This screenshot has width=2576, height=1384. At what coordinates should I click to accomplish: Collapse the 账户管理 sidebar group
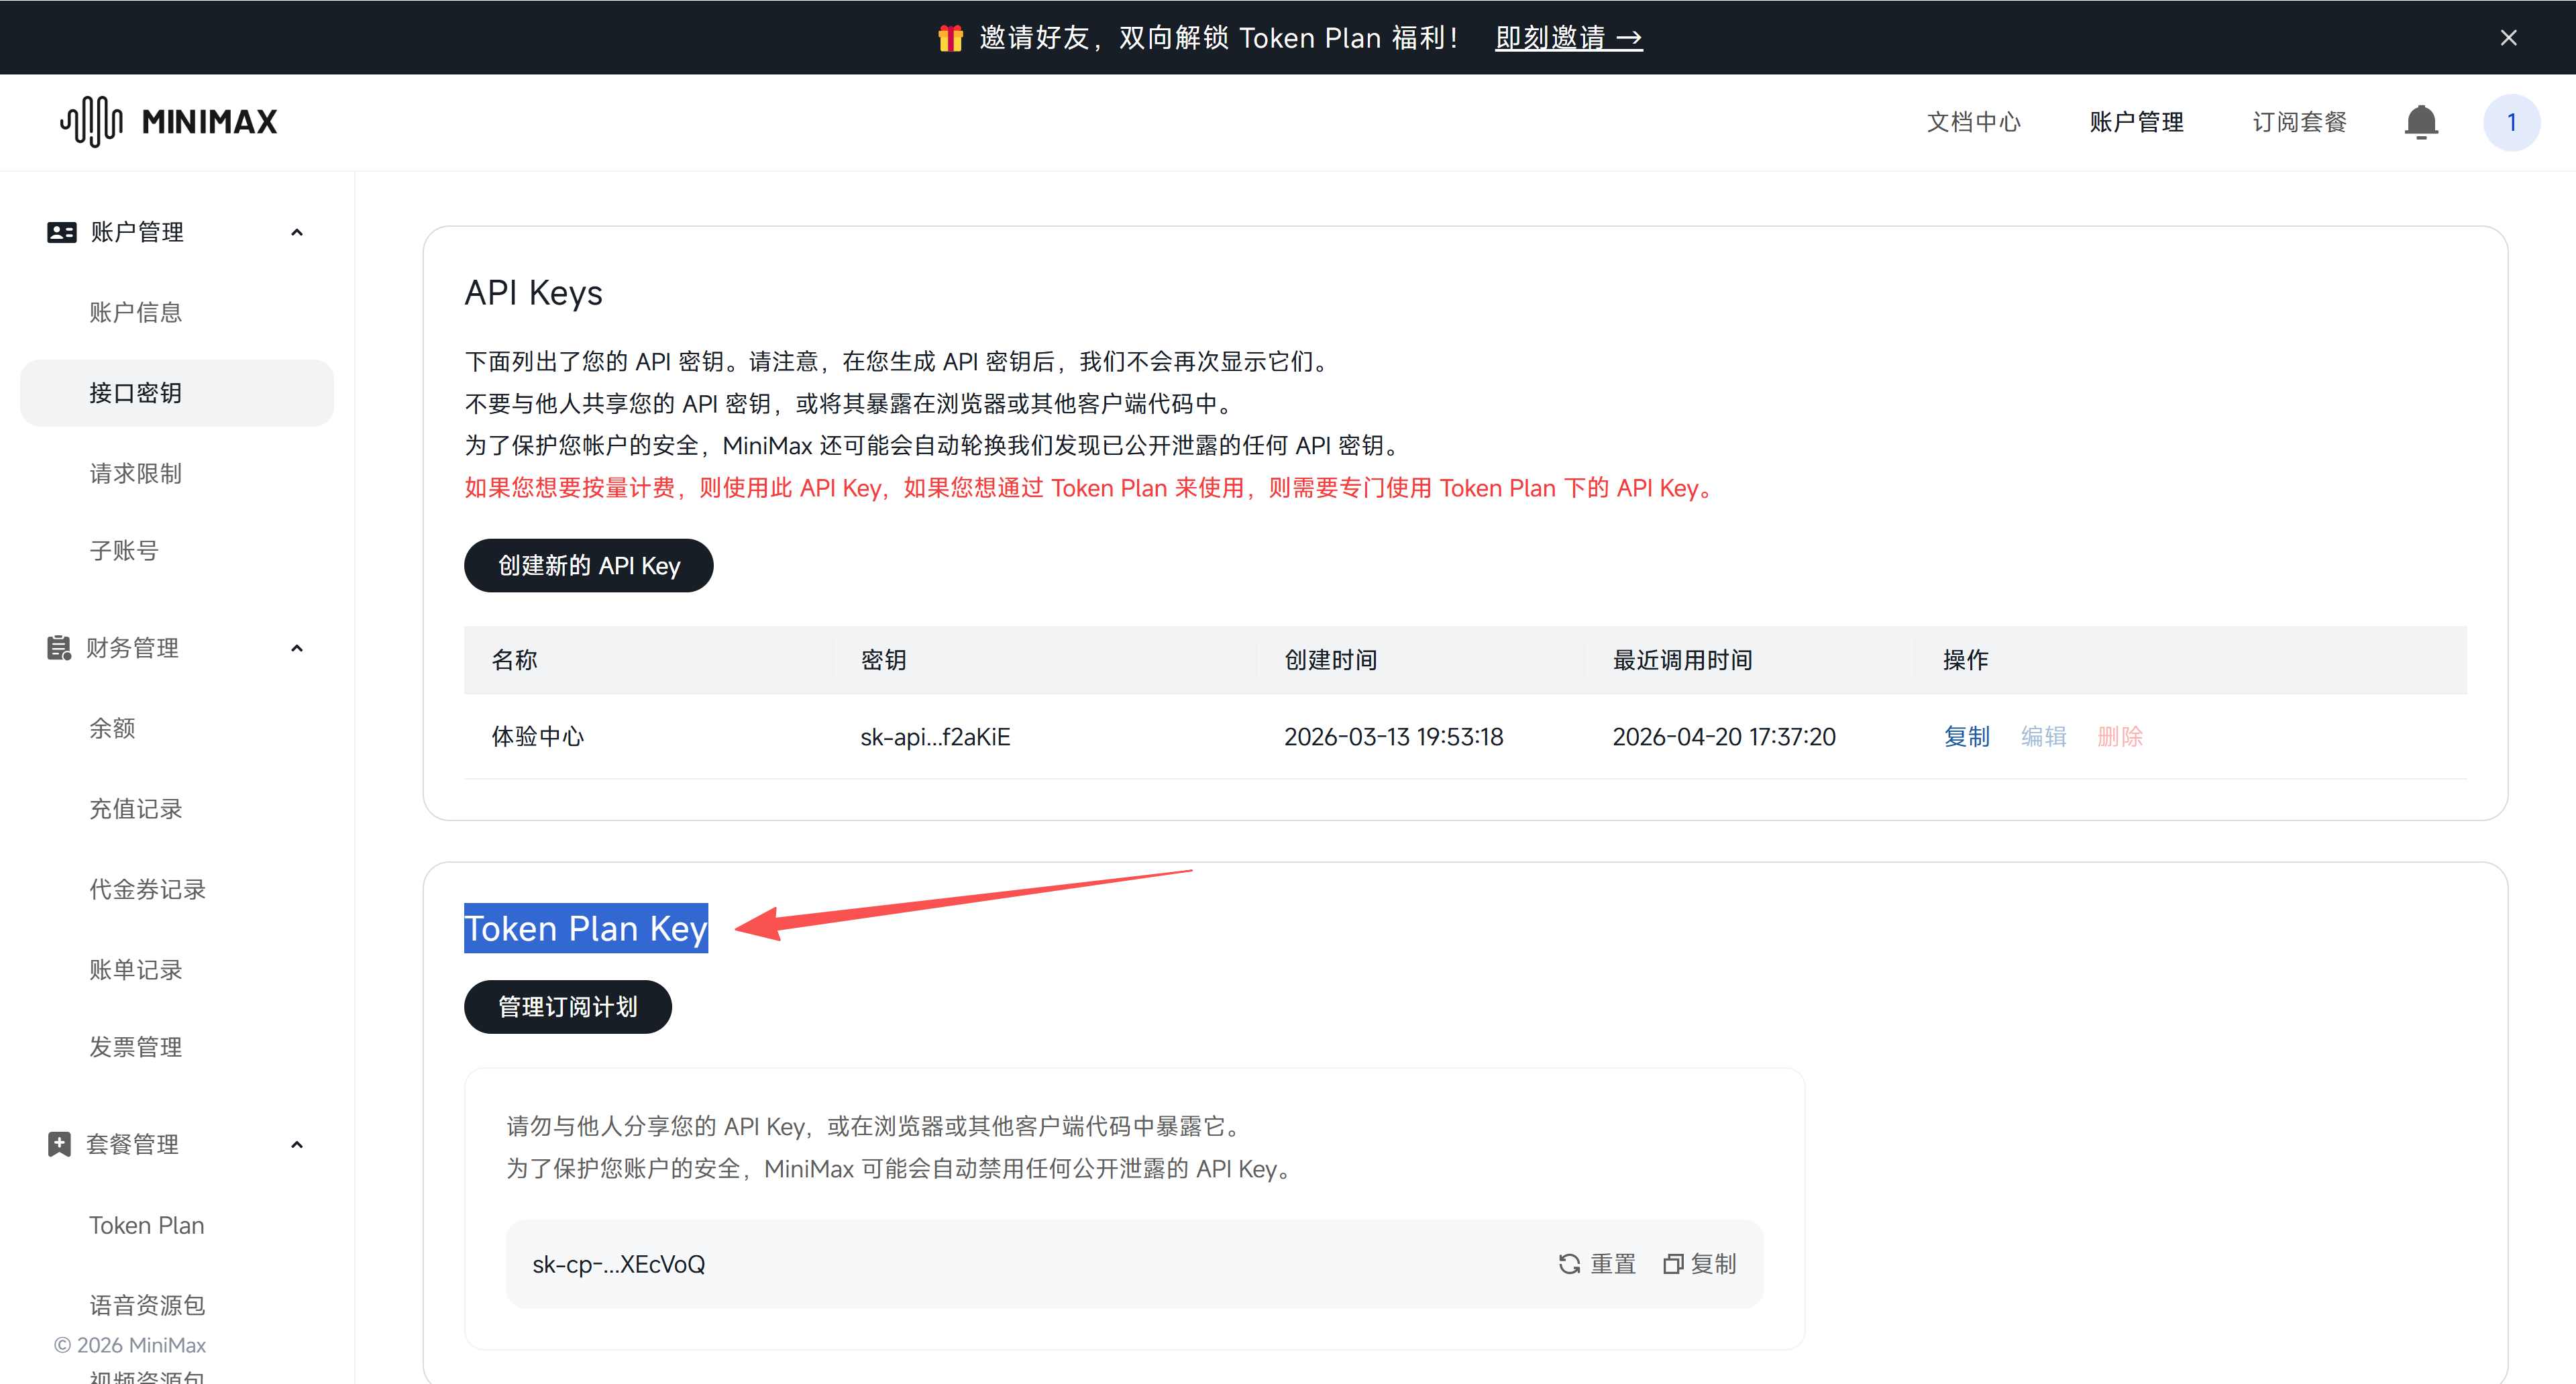coord(296,232)
